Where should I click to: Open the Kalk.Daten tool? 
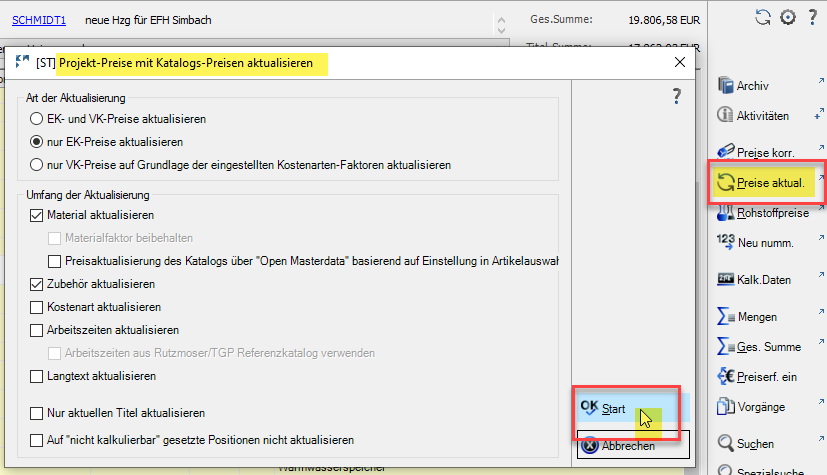(x=726, y=279)
